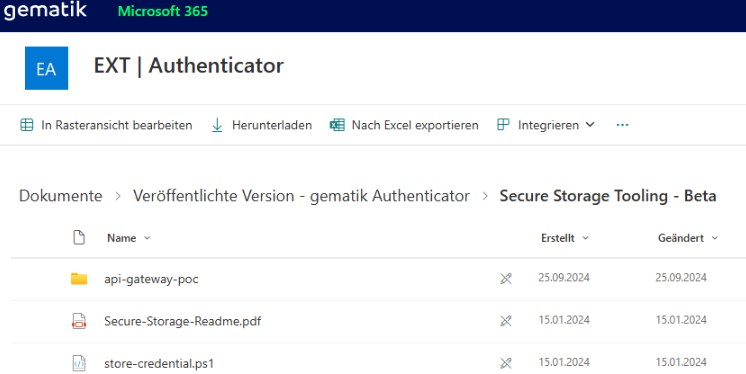The height and width of the screenshot is (374, 746).
Task: Open the Geändert column dropdown
Action: (714, 238)
